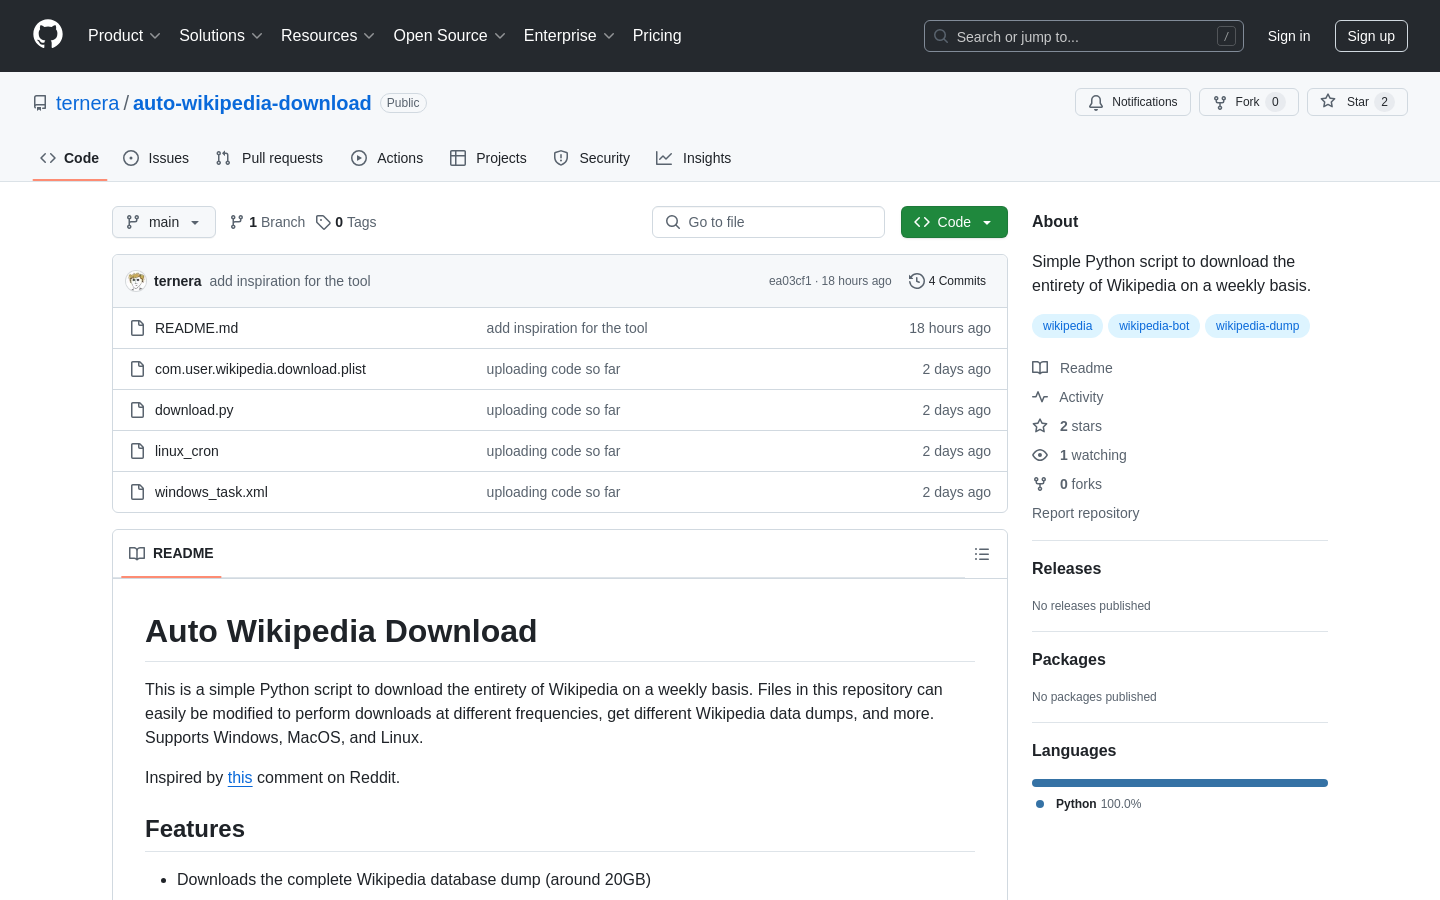Click 'add inspiration for the tool' commit message
The image size is (1440, 900).
click(x=290, y=281)
